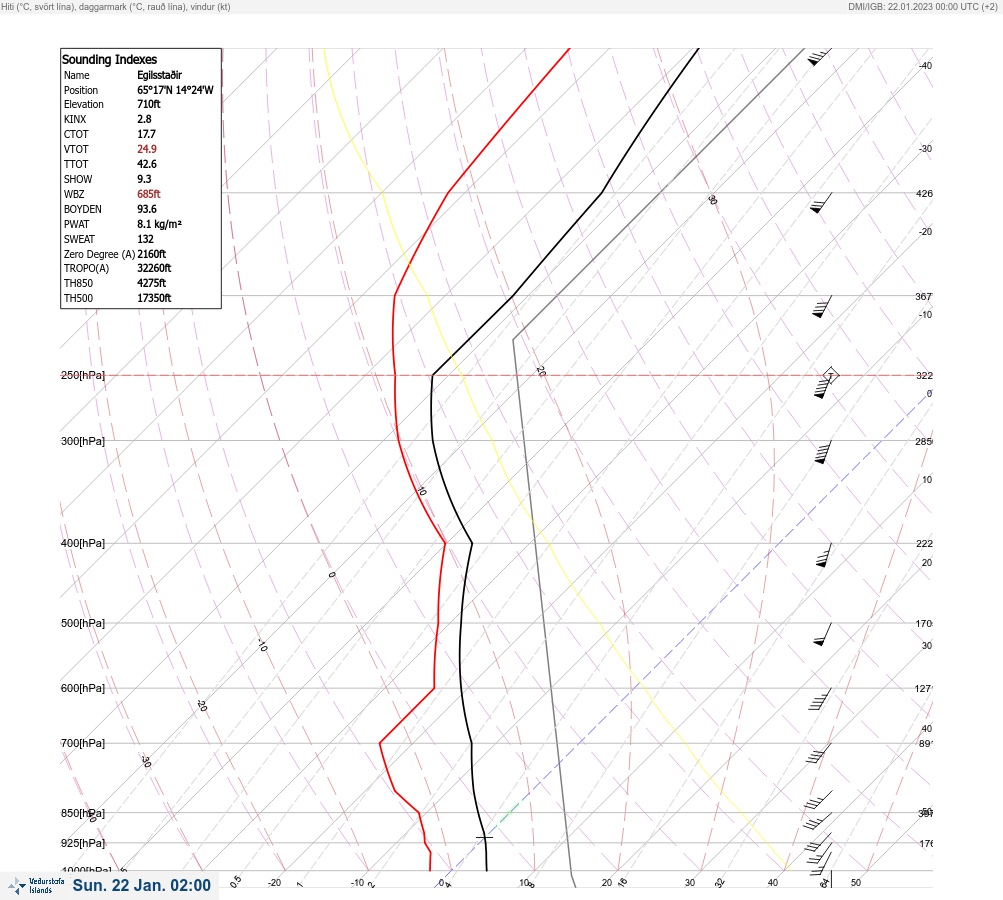Click the wind barb at 600 hPa level
This screenshot has width=1003, height=900.
[820, 699]
